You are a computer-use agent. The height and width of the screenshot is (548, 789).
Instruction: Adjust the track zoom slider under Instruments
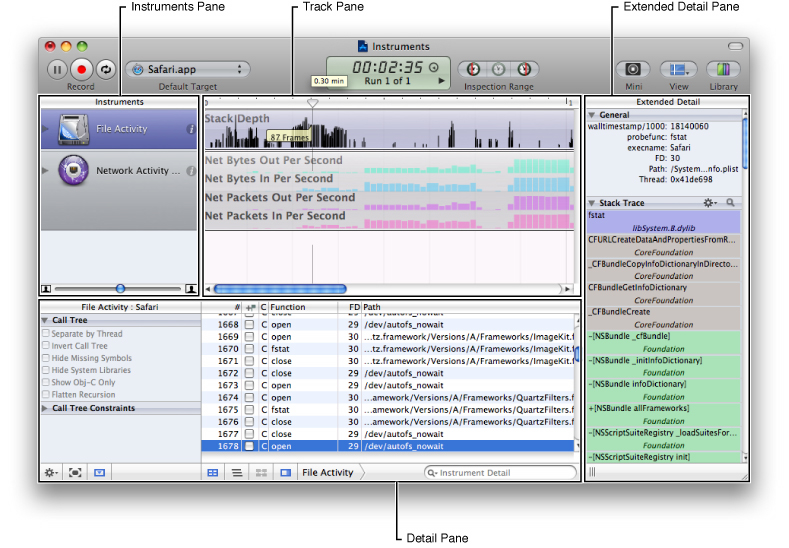pyautogui.click(x=120, y=288)
